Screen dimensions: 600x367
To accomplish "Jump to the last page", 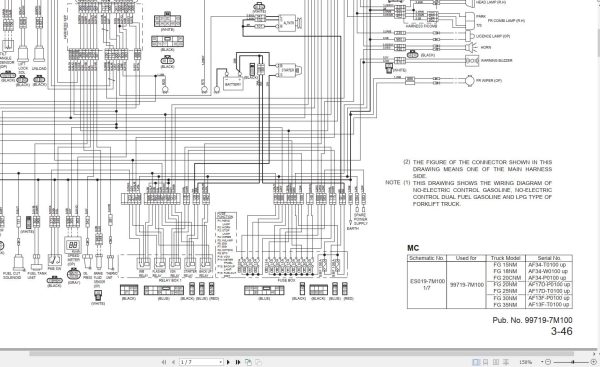I will (x=238, y=362).
